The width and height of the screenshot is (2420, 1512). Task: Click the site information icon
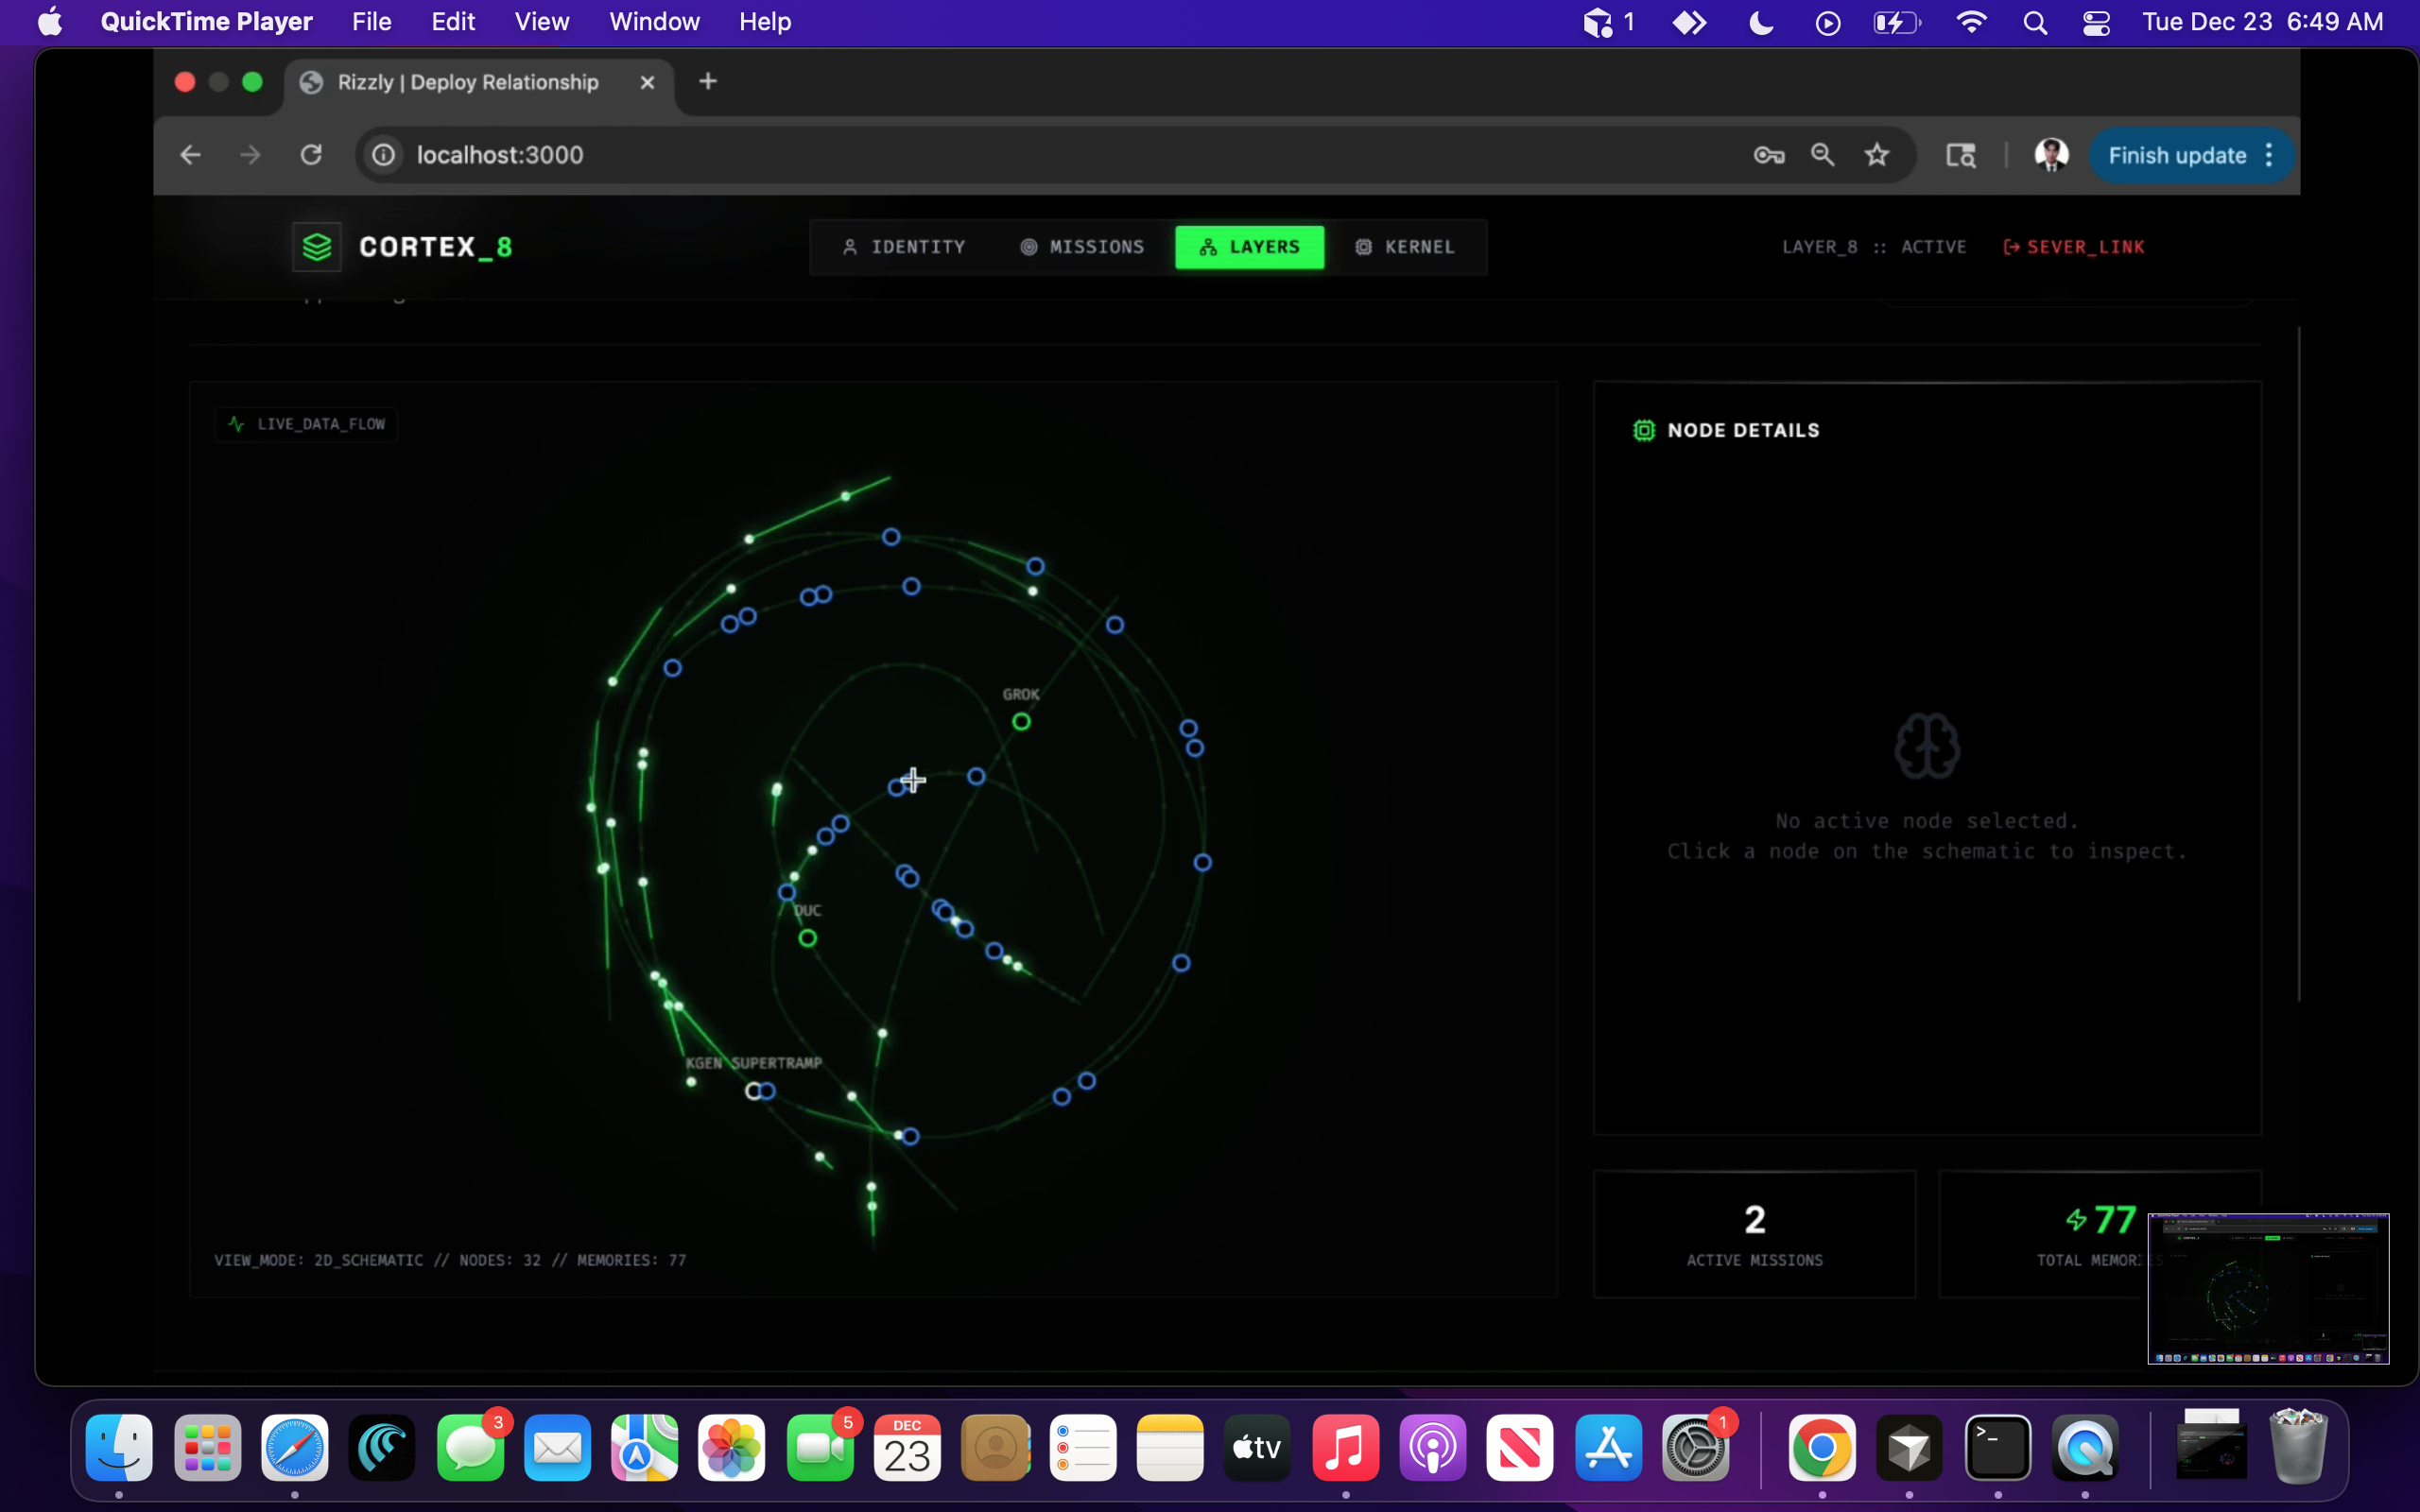[384, 155]
